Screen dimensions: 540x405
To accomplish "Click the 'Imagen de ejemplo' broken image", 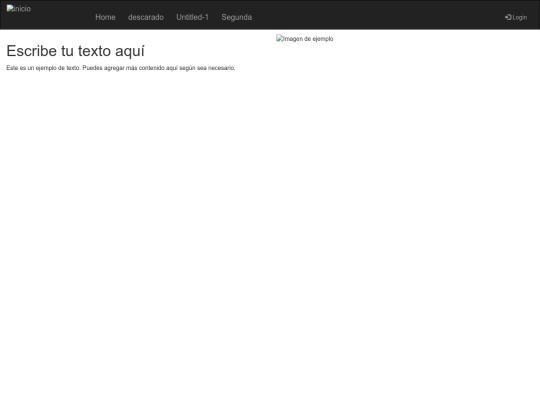I will point(304,39).
